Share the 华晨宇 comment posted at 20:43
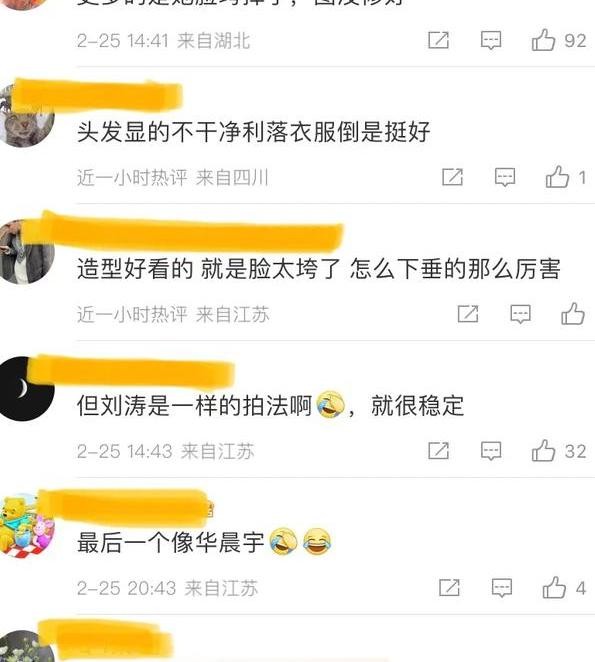Image resolution: width=595 pixels, height=662 pixels. [449, 587]
